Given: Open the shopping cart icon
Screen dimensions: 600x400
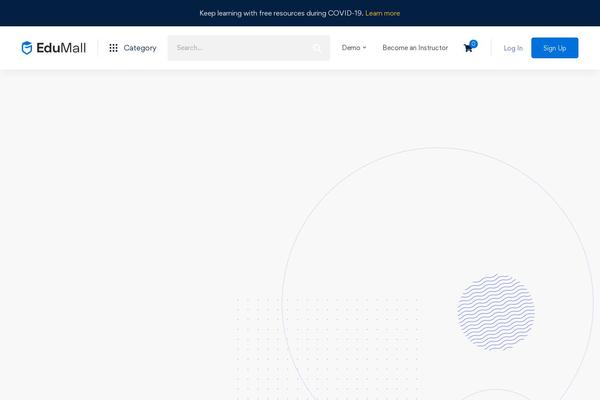Looking at the screenshot, I should click(468, 48).
